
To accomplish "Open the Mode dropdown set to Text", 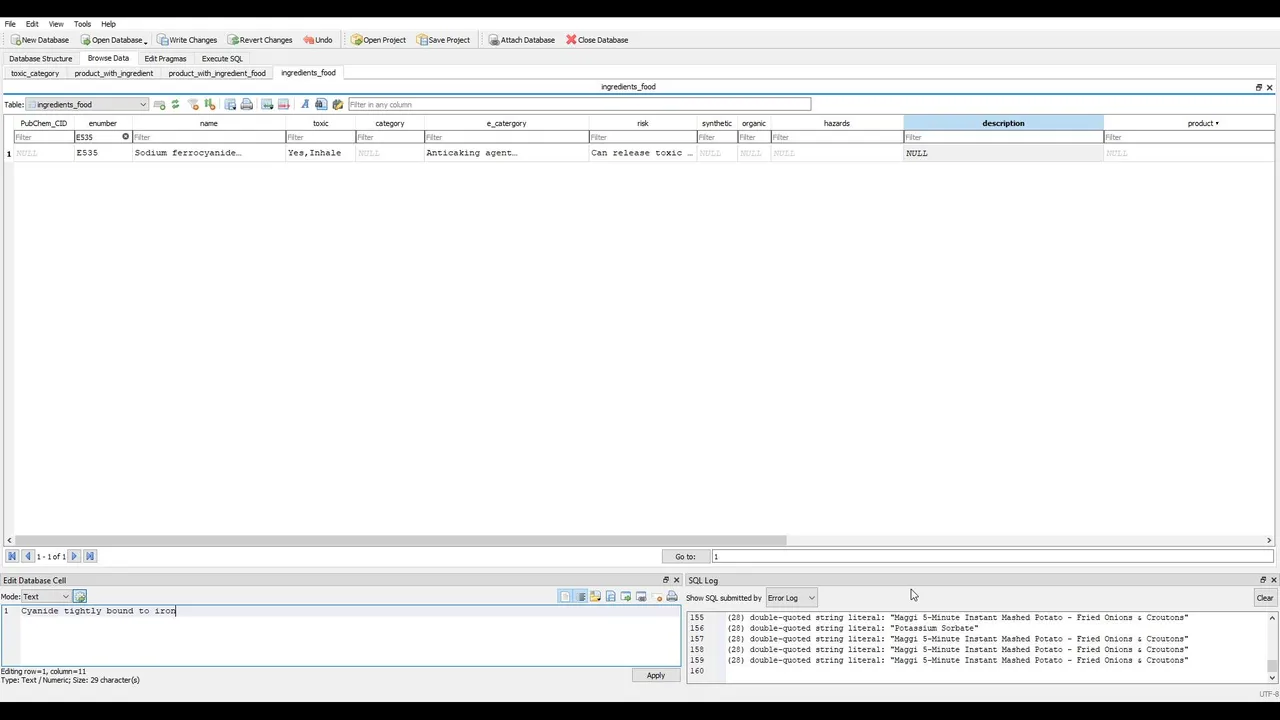I will click(46, 597).
